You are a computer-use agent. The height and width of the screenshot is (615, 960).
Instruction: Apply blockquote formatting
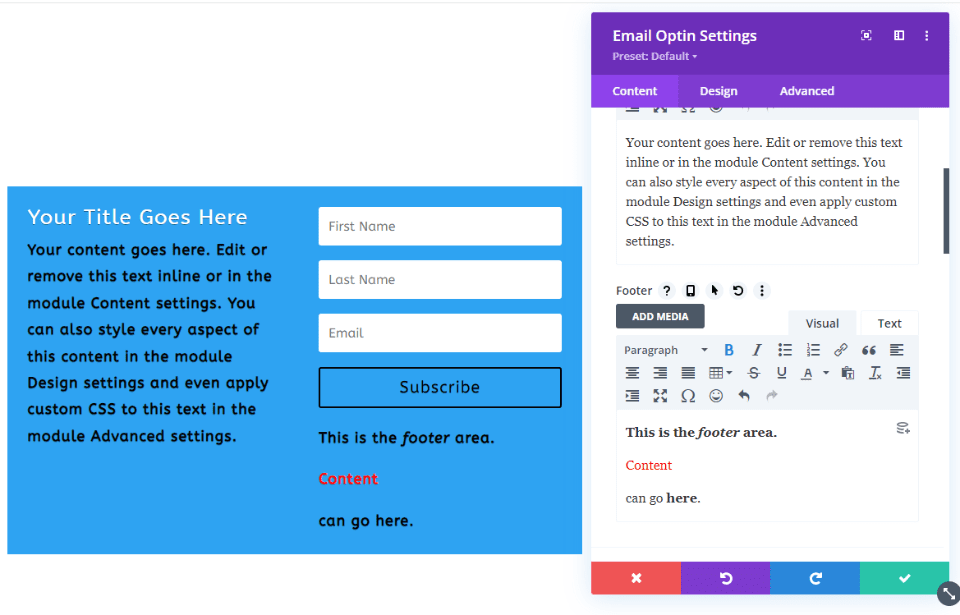pyautogui.click(x=869, y=350)
